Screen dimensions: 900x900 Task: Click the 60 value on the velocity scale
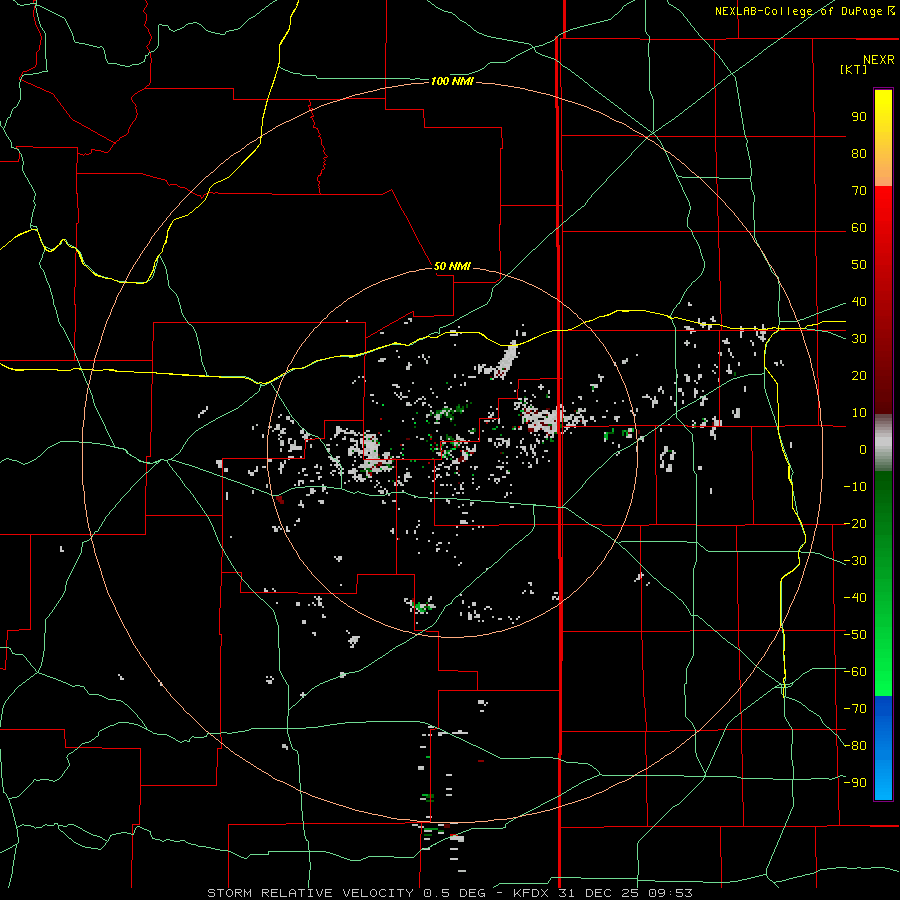pos(859,228)
